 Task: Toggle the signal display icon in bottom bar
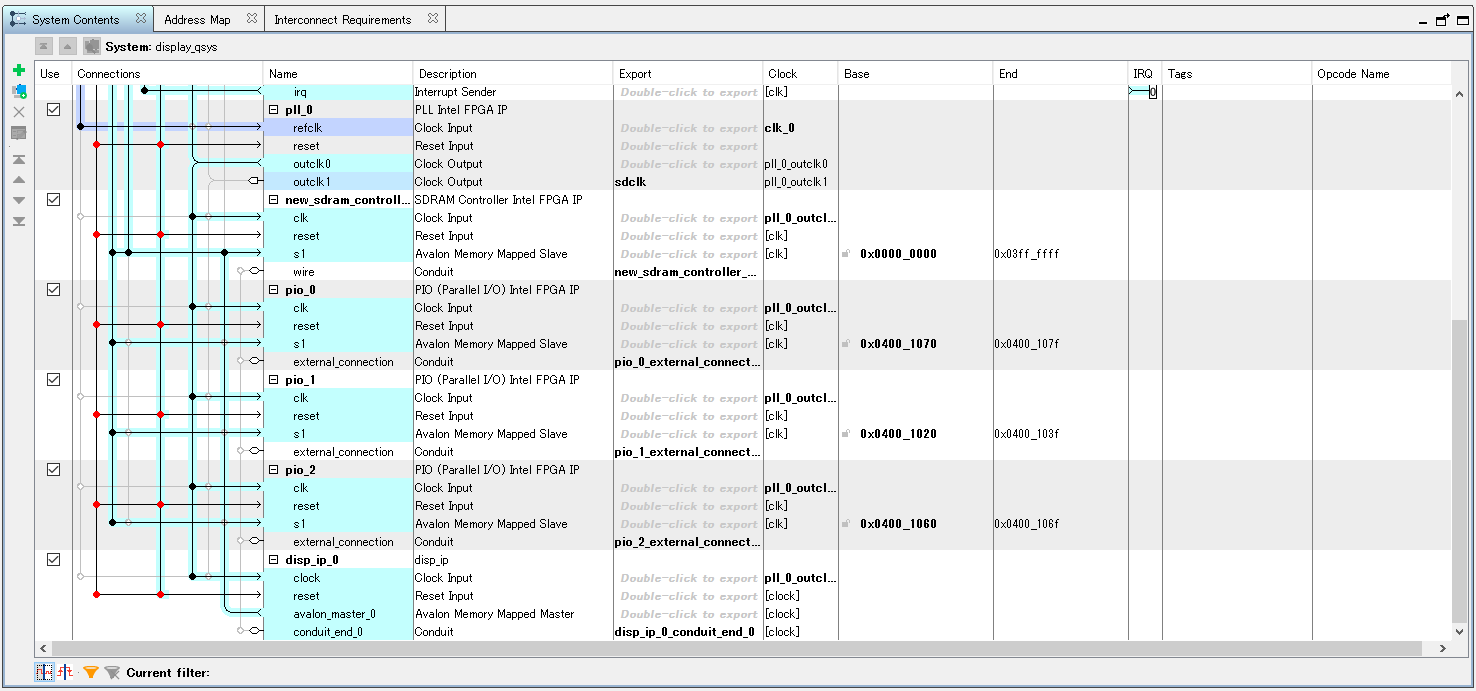(44, 672)
